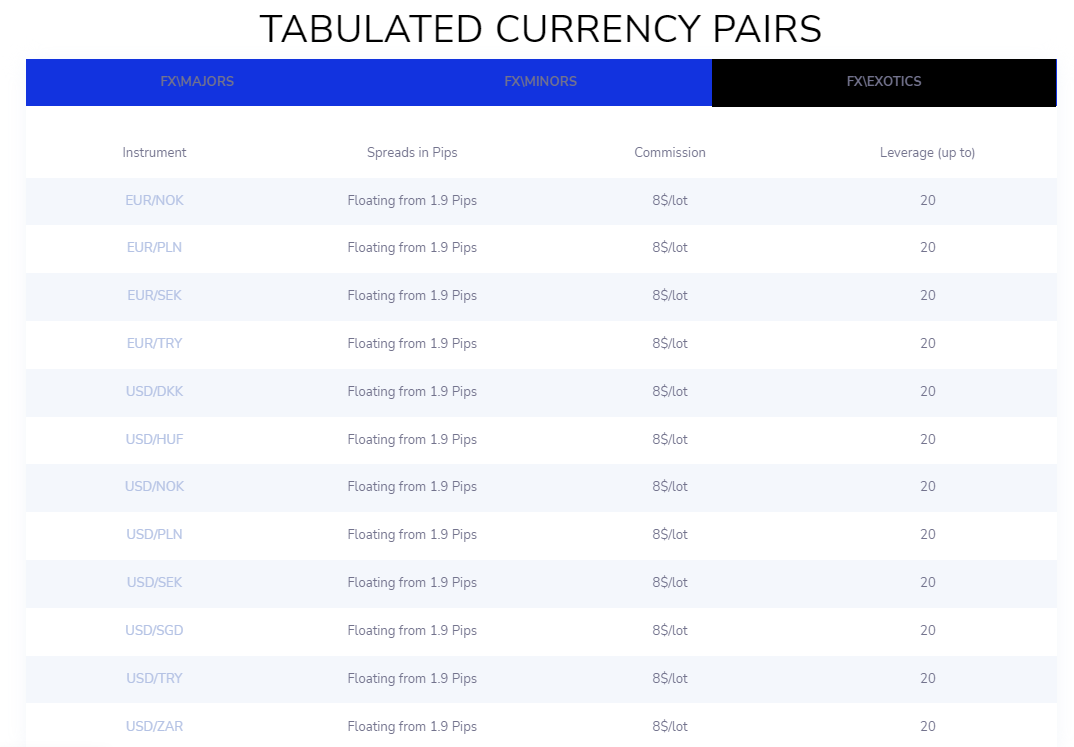Click the spread value in USD/DKK row
The height and width of the screenshot is (747, 1074).
coord(412,392)
